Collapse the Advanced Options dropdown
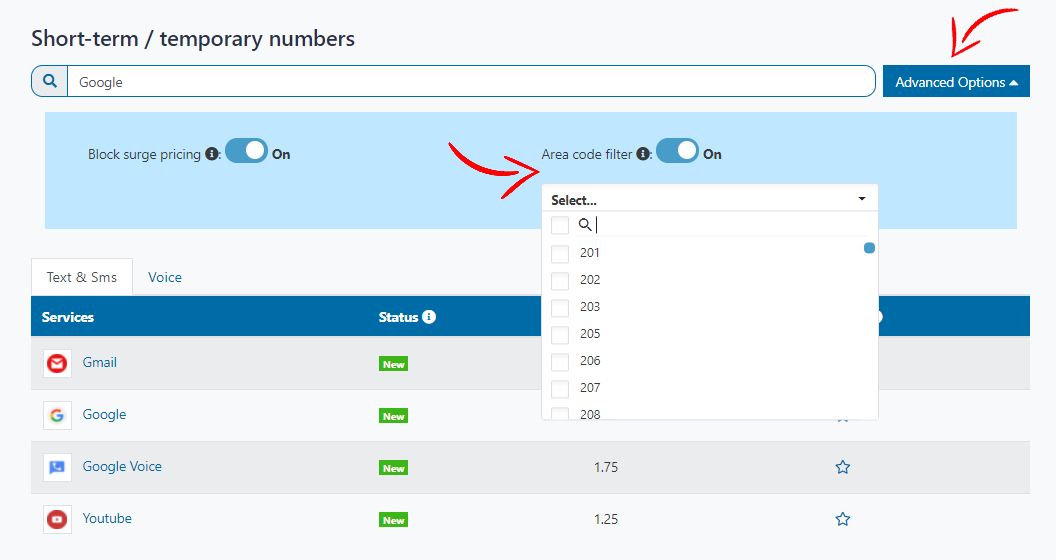The image size is (1056, 560). pyautogui.click(x=956, y=82)
